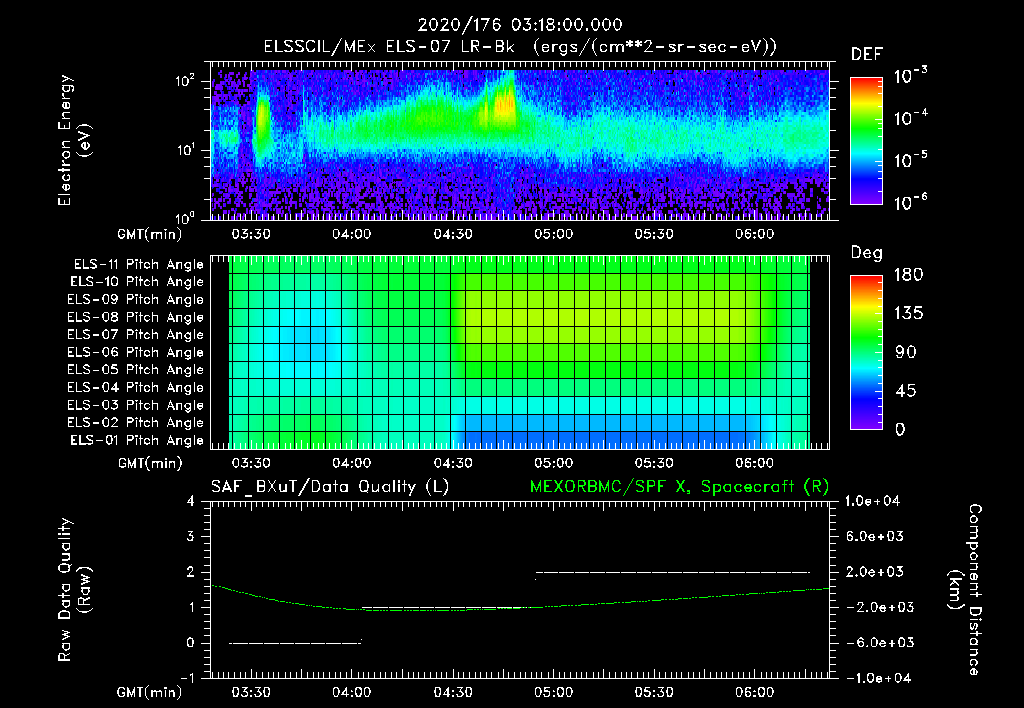This screenshot has height=708, width=1024.
Task: Select the ELS-05 Pitch Angle row label
Action: pyautogui.click(x=136, y=370)
